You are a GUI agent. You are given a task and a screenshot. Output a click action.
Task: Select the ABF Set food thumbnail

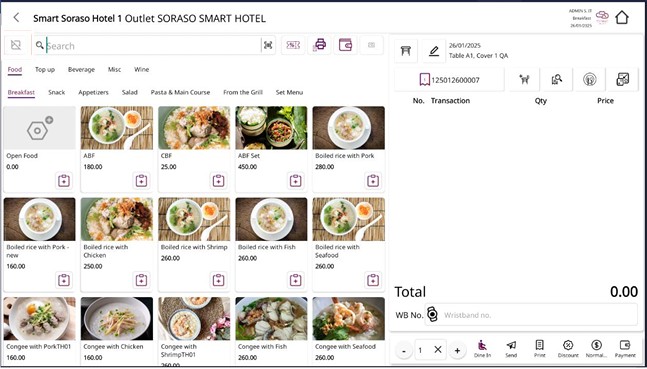click(271, 128)
